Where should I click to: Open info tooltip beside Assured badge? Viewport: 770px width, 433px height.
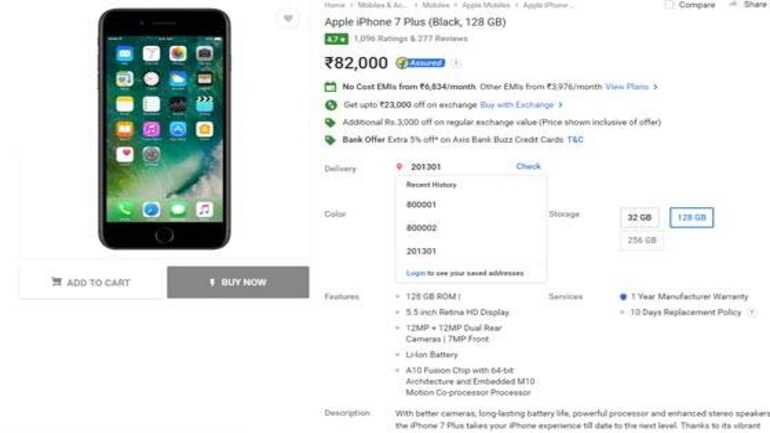[456, 63]
